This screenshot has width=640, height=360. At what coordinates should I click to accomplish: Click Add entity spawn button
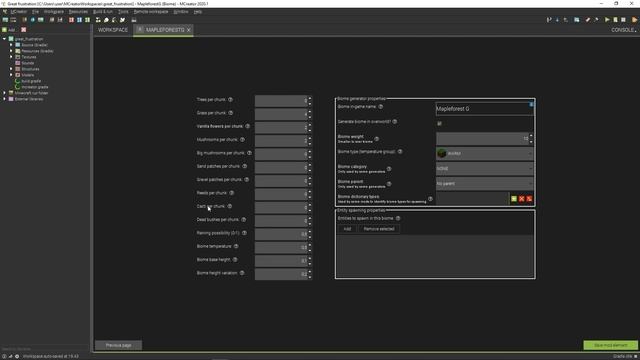click(347, 229)
